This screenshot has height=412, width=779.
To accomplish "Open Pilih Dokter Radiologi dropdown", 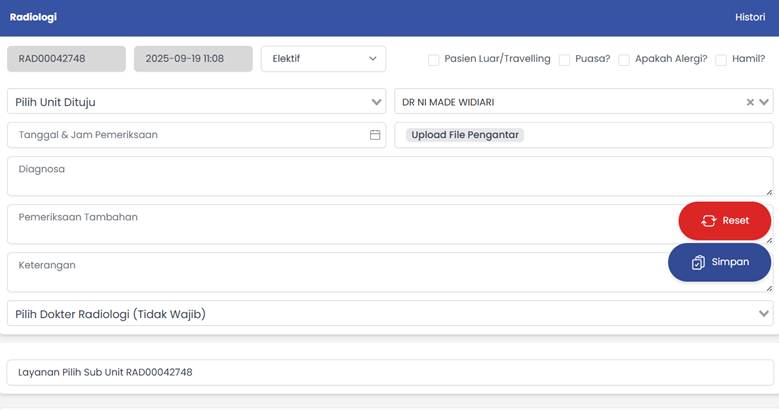I will 389,314.
